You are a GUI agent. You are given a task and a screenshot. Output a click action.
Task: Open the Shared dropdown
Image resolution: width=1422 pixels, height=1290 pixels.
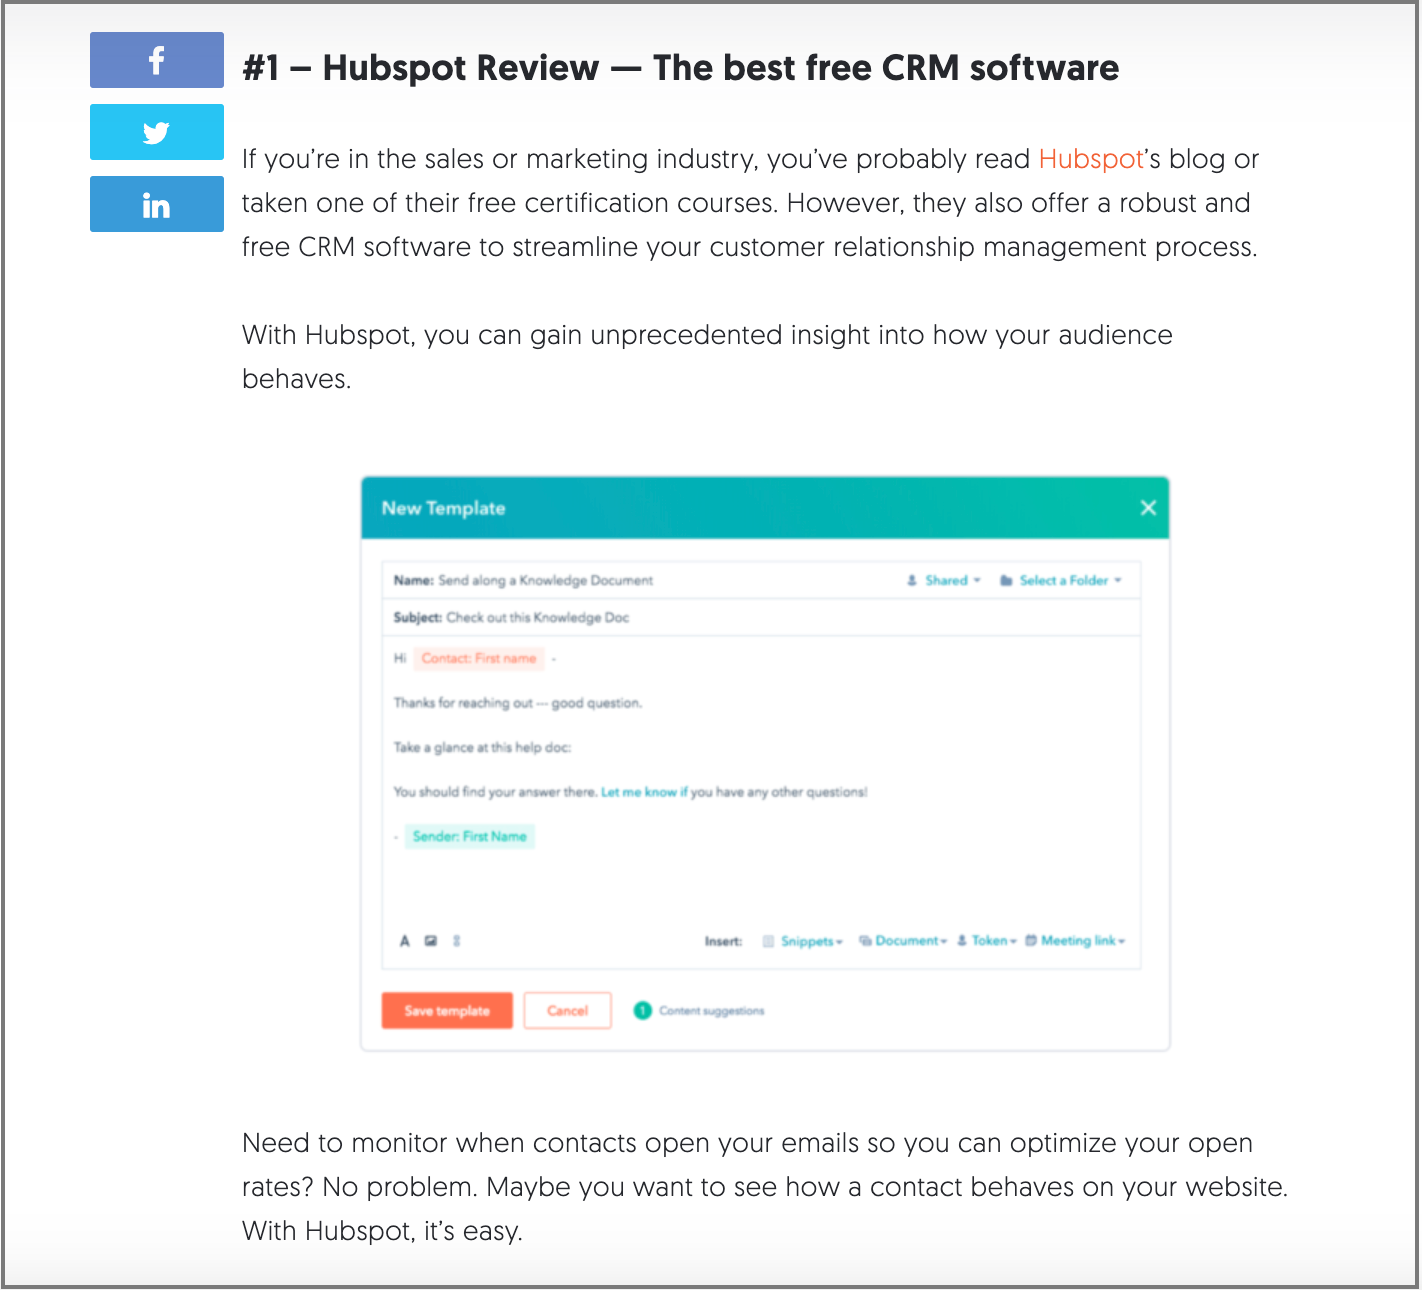(945, 581)
